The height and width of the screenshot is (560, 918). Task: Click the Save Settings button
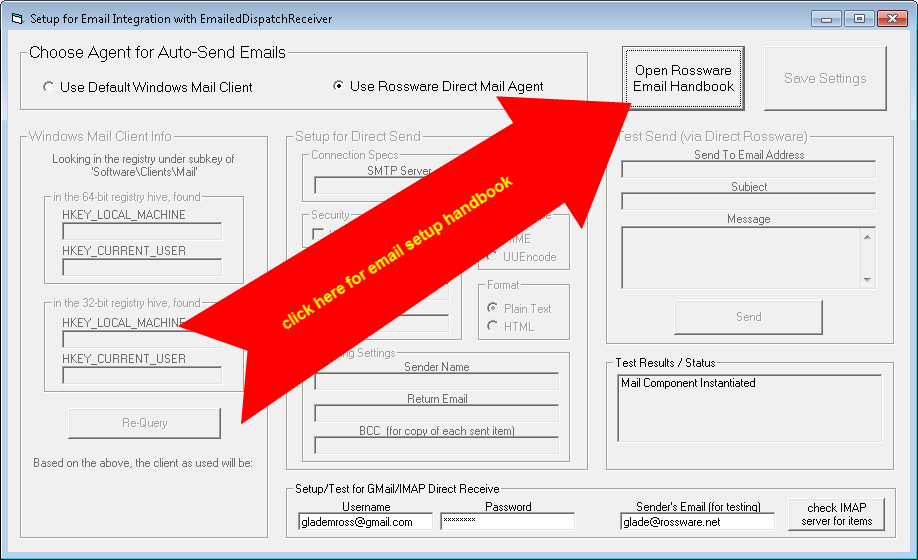[x=824, y=79]
